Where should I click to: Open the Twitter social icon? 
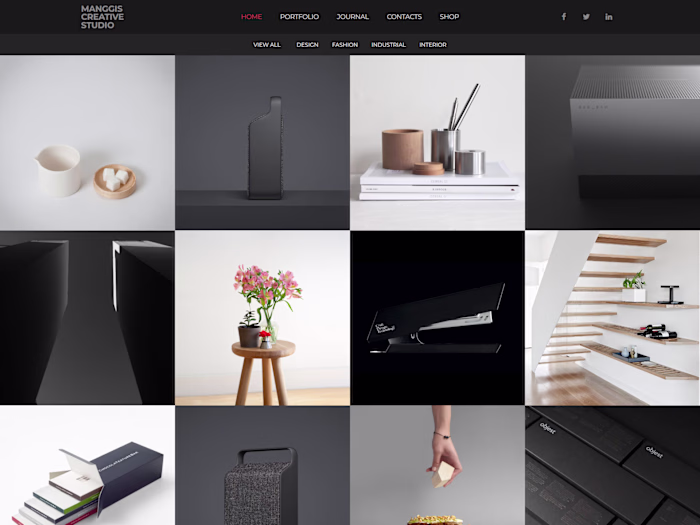(x=586, y=17)
